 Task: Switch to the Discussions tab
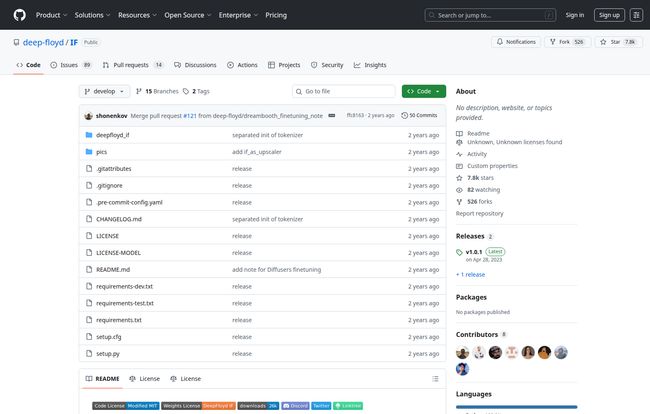195,65
